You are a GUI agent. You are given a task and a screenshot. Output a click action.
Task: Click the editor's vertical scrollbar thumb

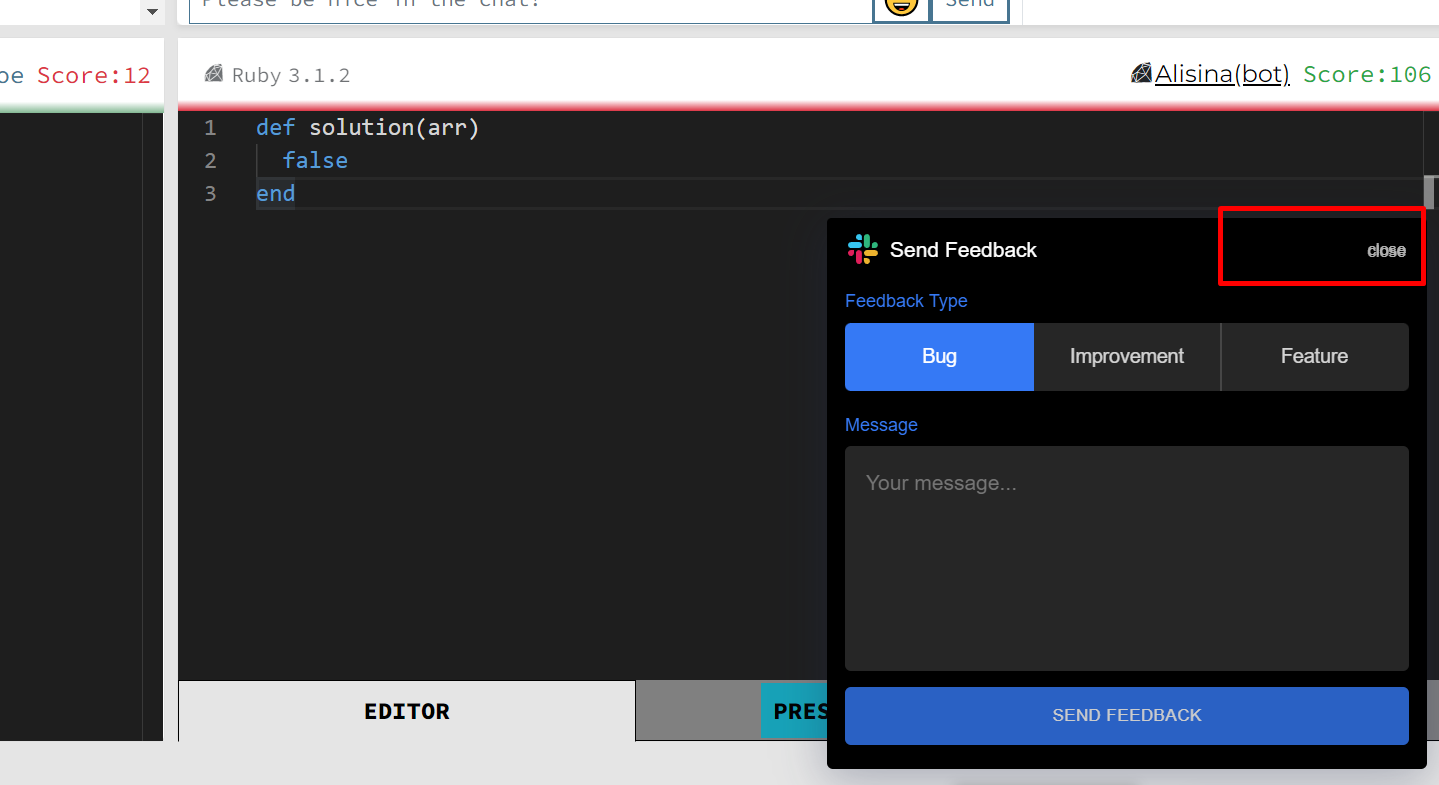click(x=1431, y=192)
